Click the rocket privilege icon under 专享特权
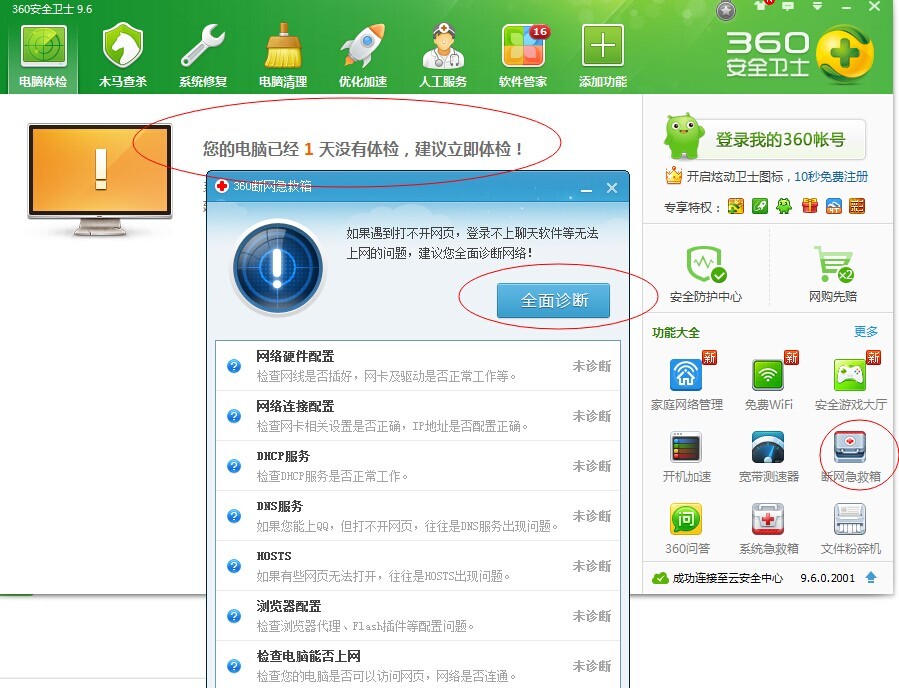 click(x=760, y=206)
